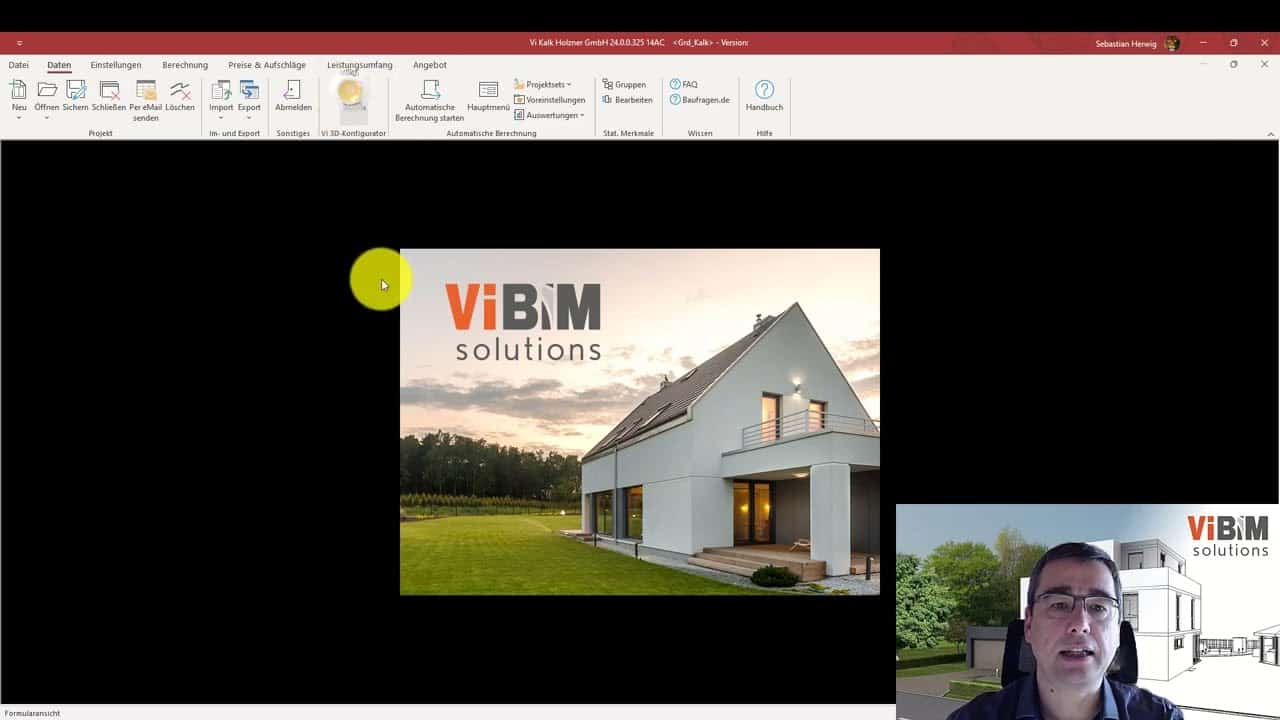Click the quick access toolbar customize arrow
The height and width of the screenshot is (720, 1280).
coord(19,43)
